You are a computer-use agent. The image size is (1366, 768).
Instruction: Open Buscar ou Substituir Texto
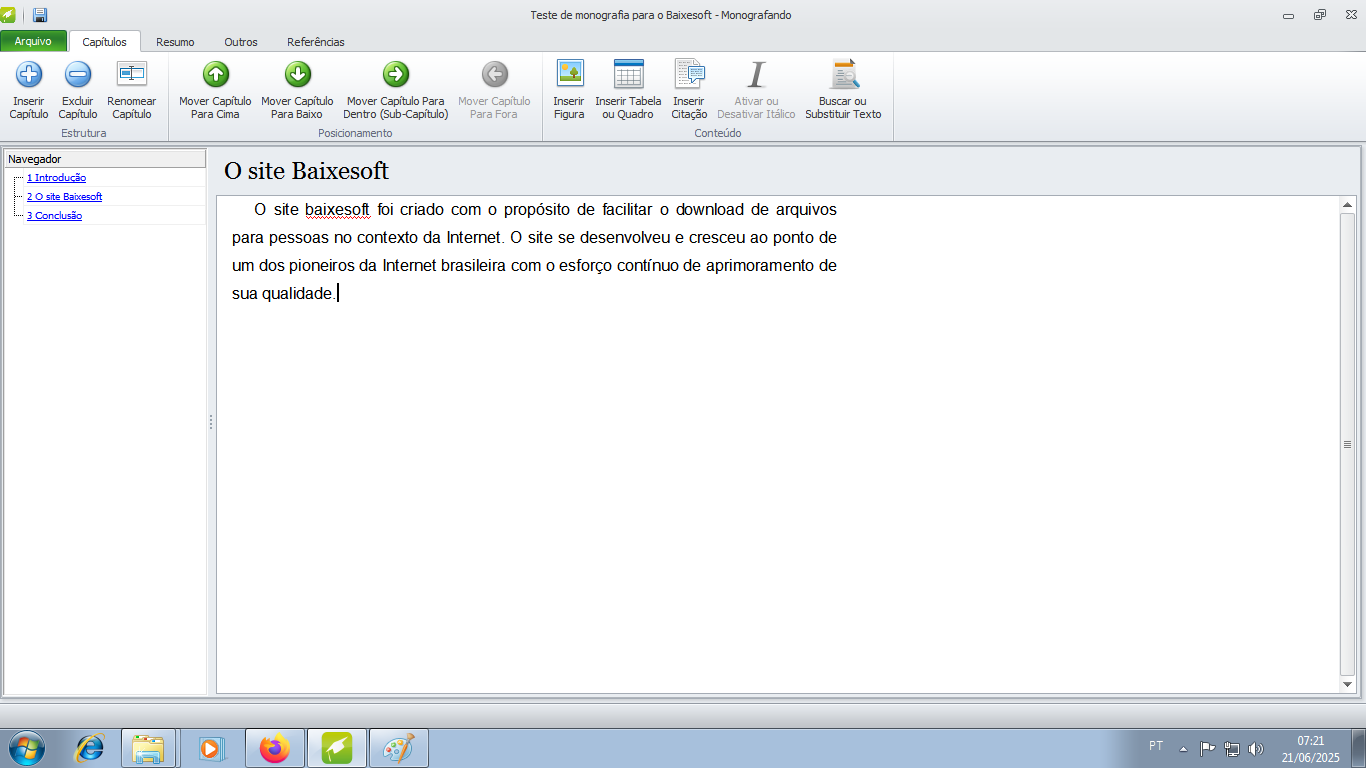(843, 90)
